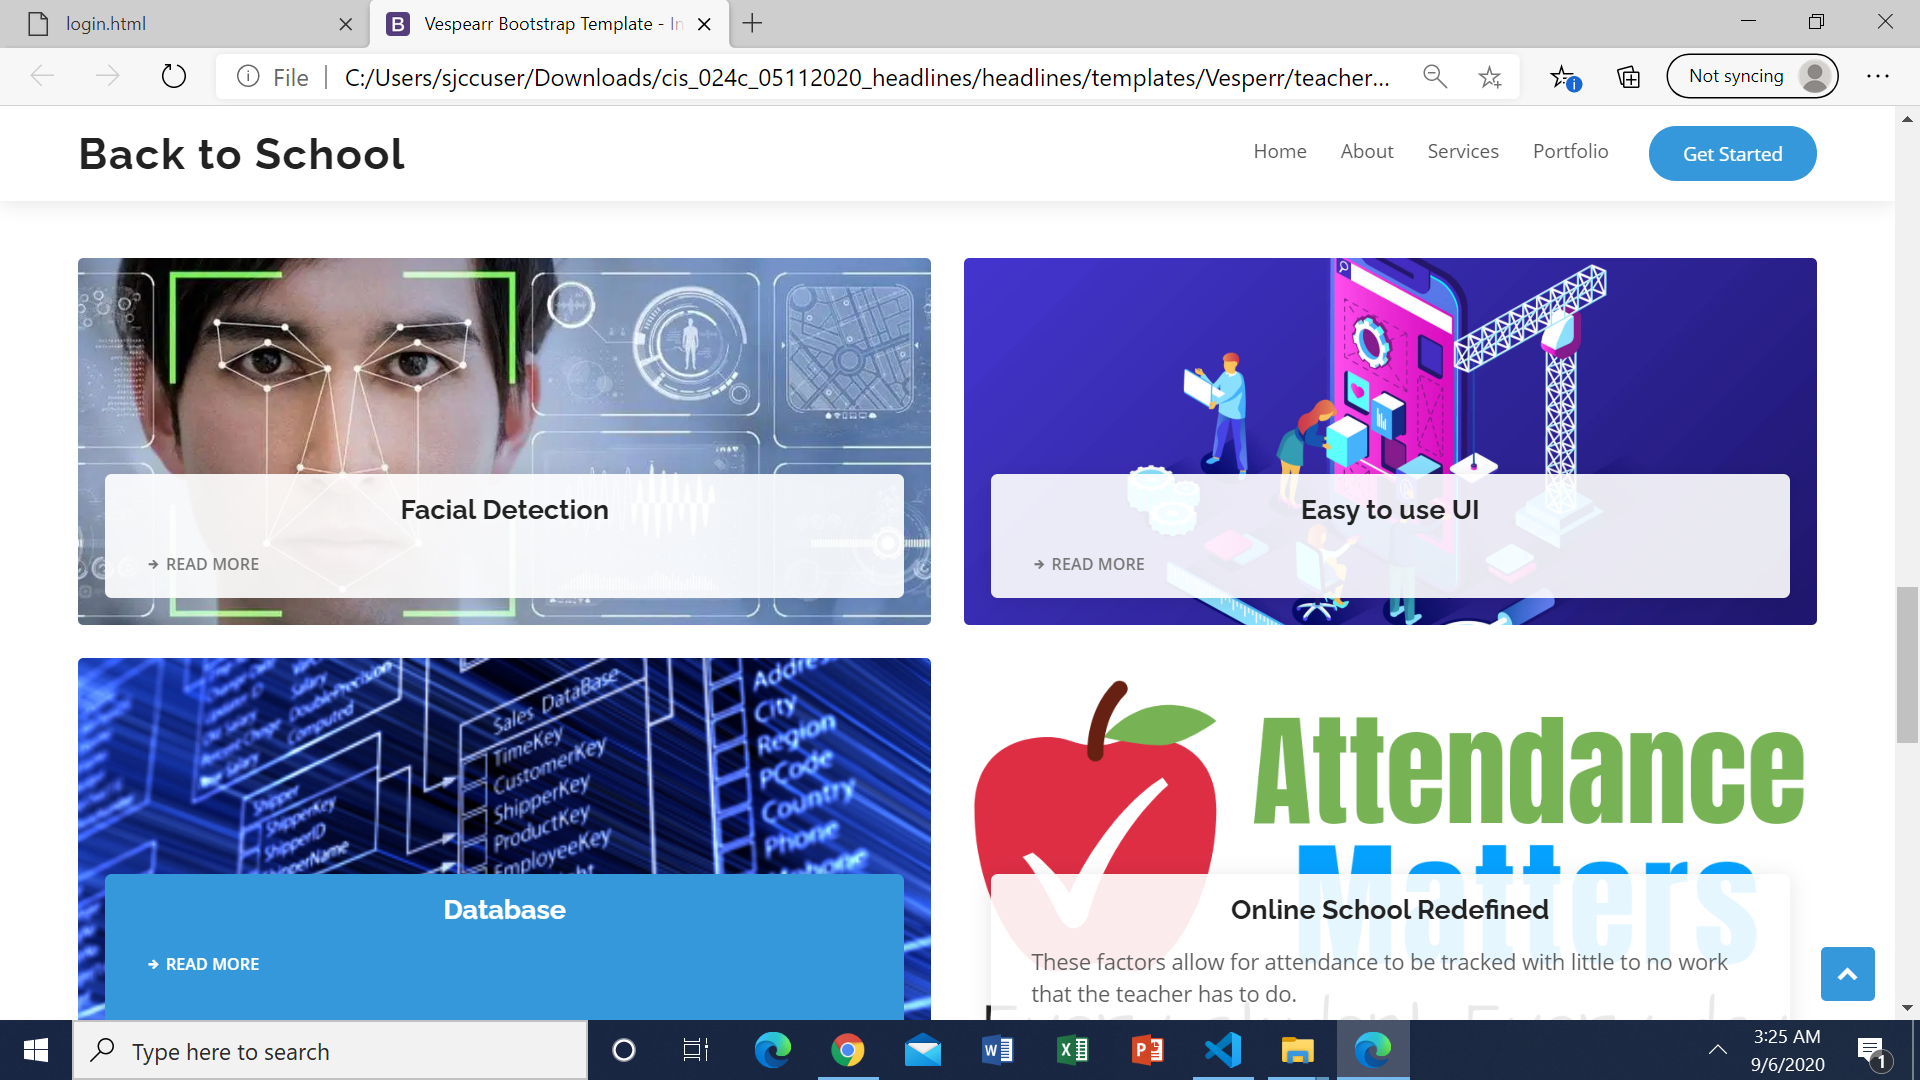Open the Services nav menu item
Screen dimensions: 1920x1080
(1462, 151)
